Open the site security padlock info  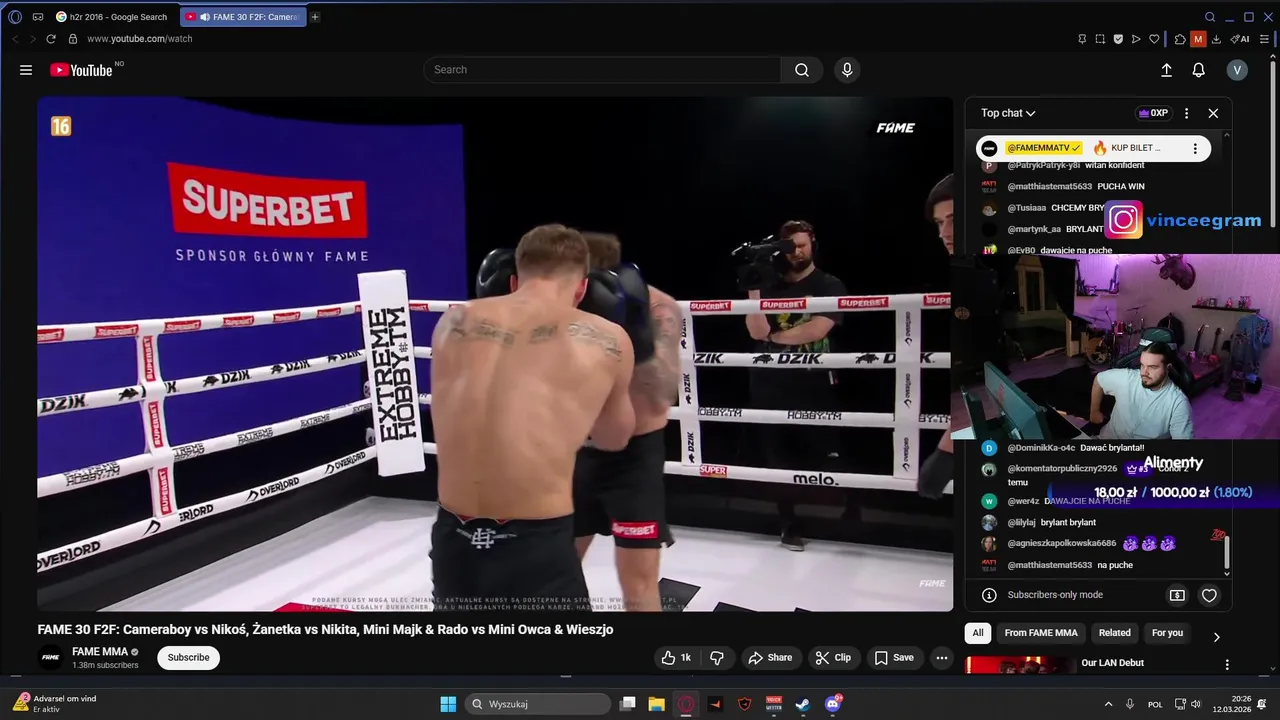coord(72,39)
